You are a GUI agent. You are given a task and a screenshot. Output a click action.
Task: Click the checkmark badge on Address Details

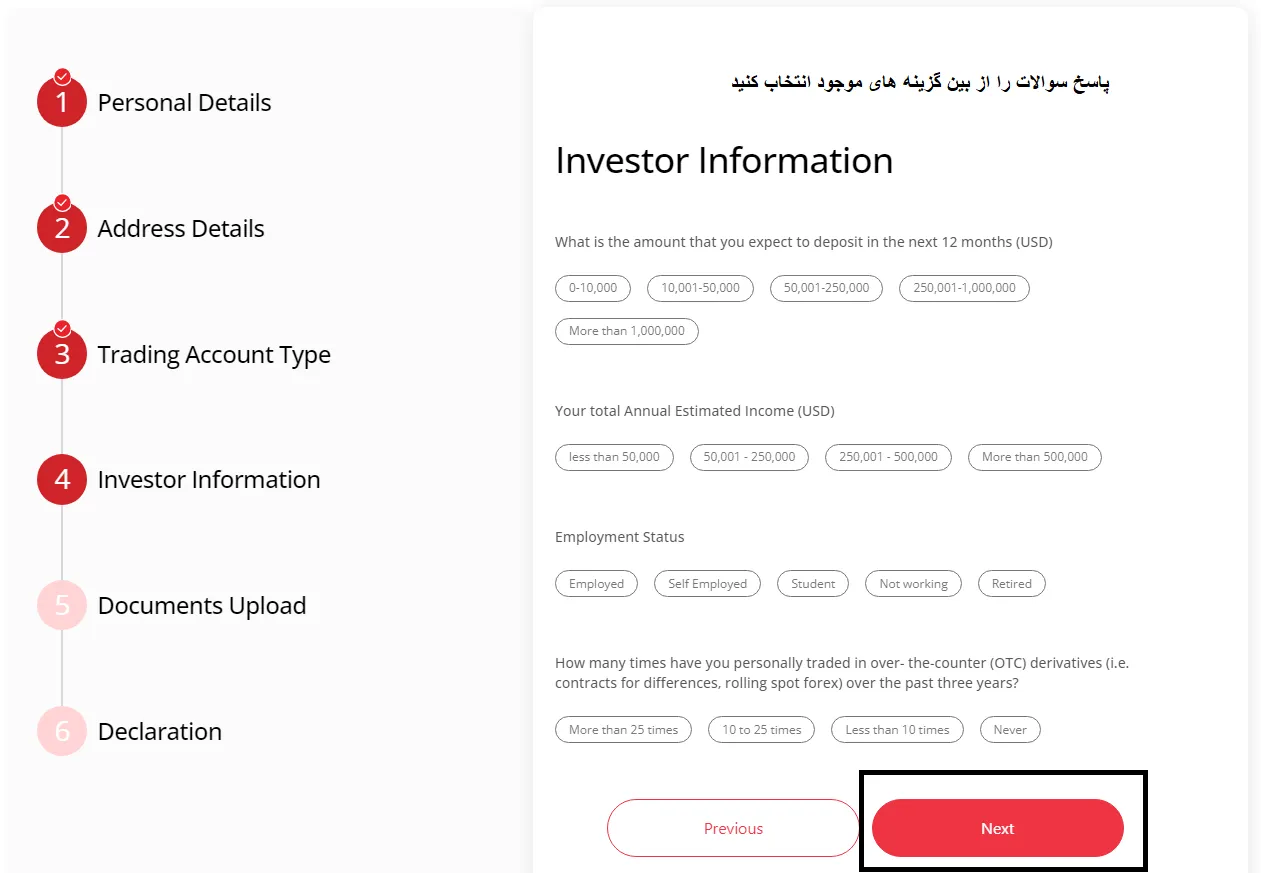click(61, 201)
